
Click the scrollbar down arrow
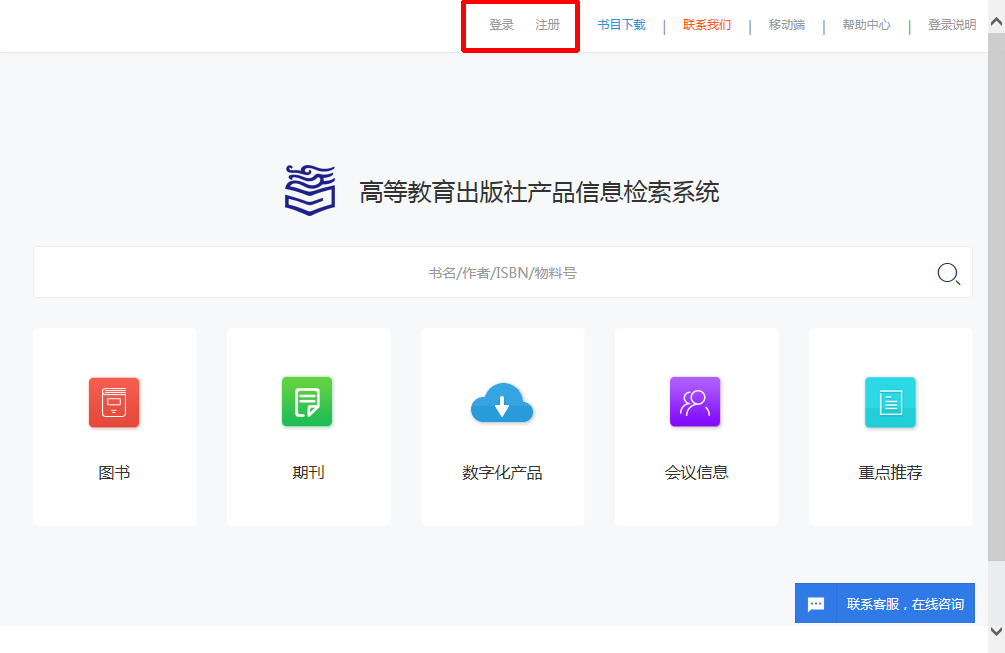coord(997,631)
